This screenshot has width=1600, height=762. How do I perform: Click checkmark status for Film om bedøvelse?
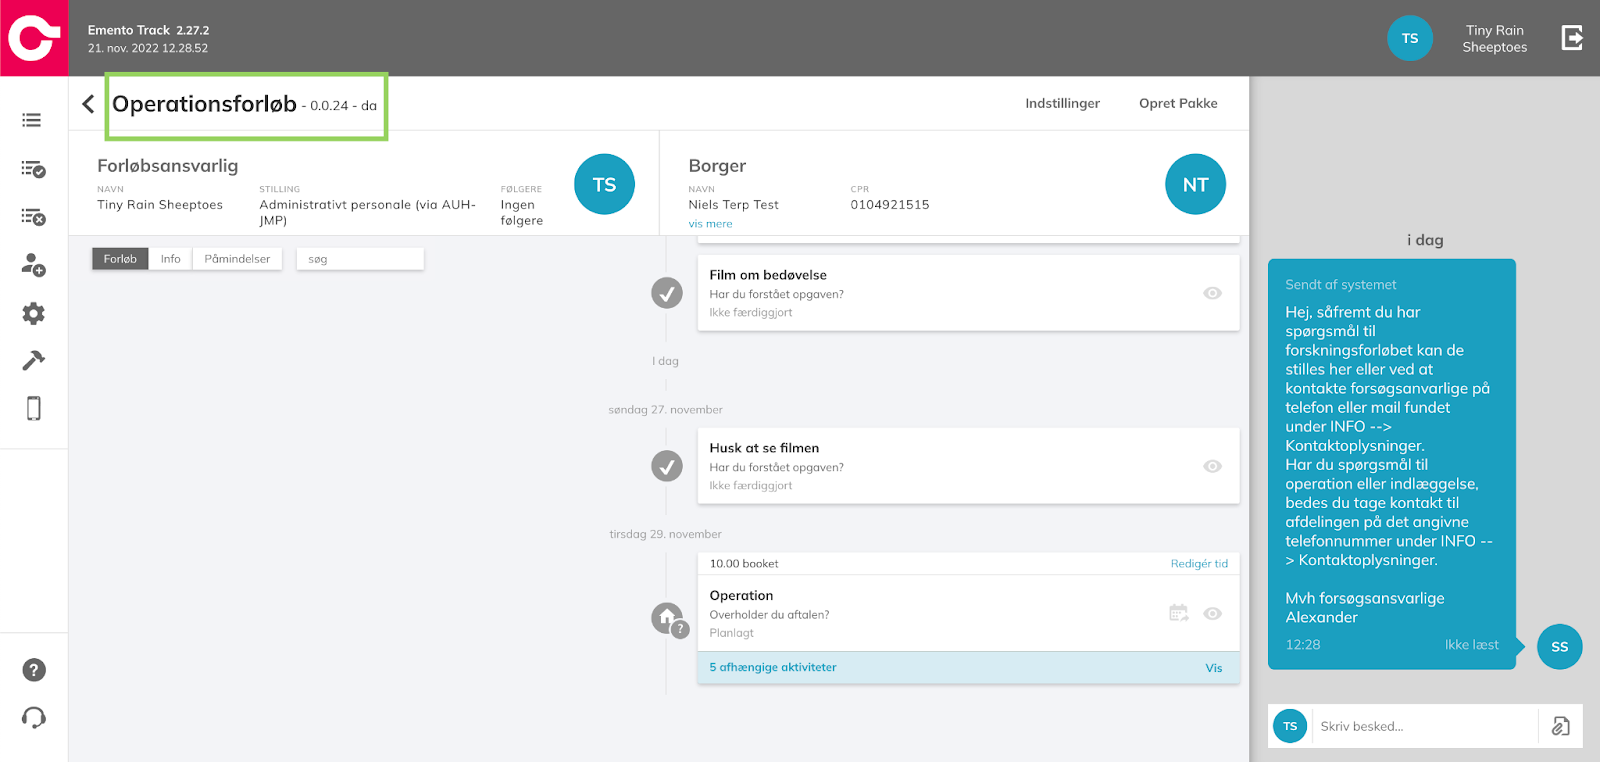[667, 293]
